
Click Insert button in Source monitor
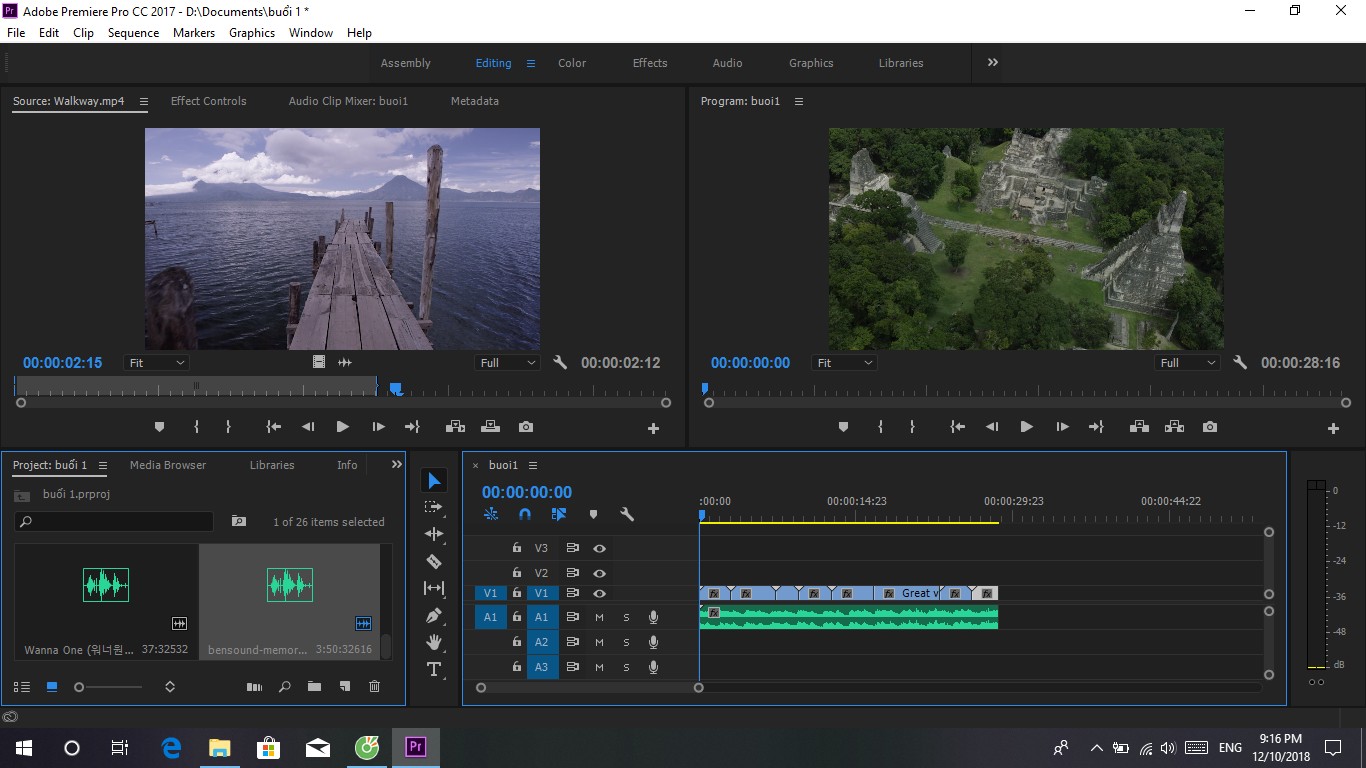point(455,427)
